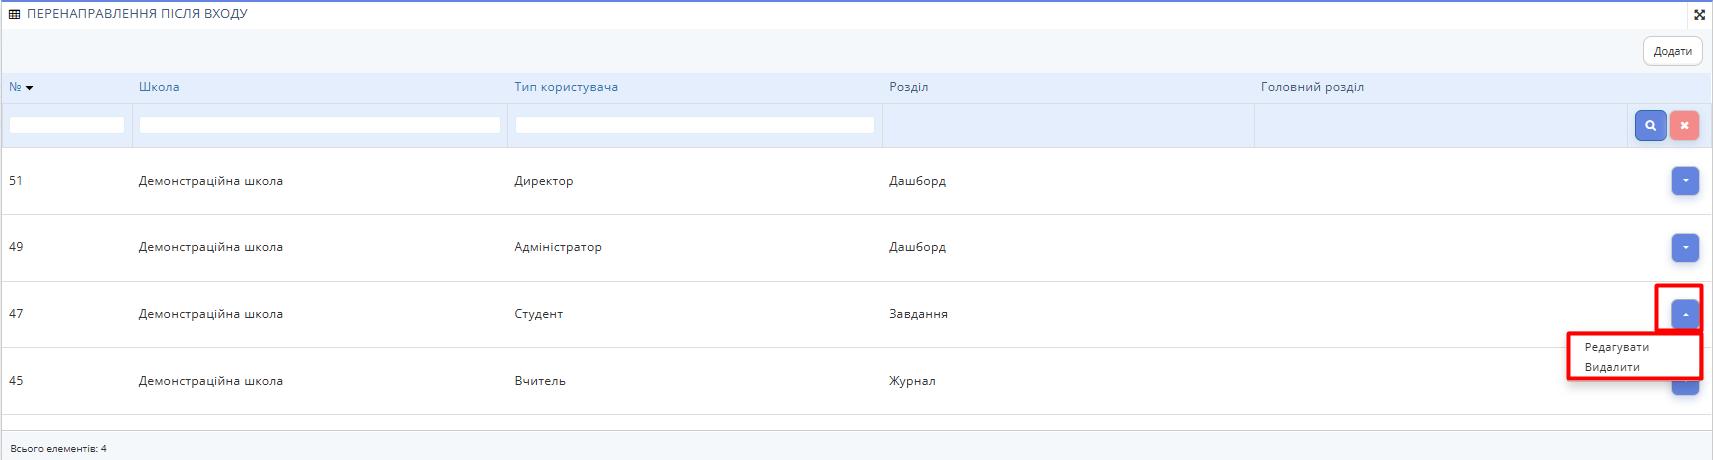
Task: Click the Головний розділ column header
Action: (1312, 87)
